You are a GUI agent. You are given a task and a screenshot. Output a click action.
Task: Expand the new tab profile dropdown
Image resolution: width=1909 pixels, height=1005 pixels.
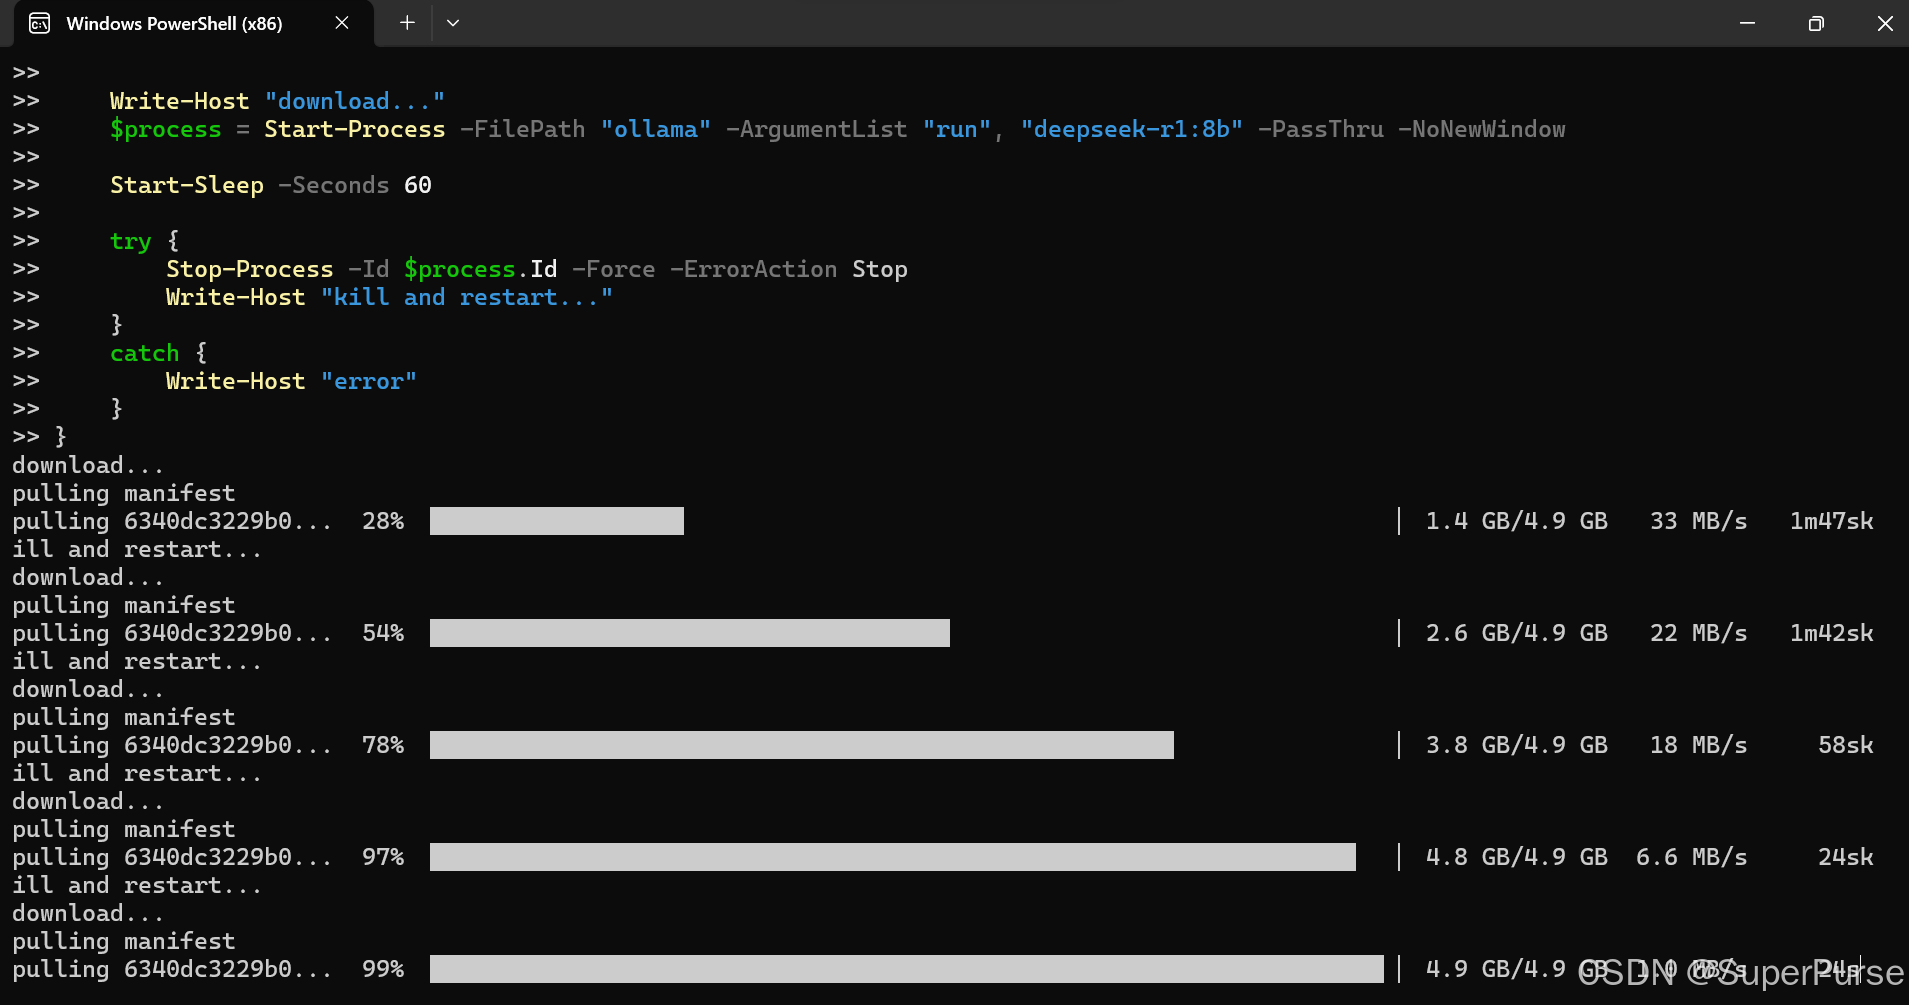(x=453, y=23)
